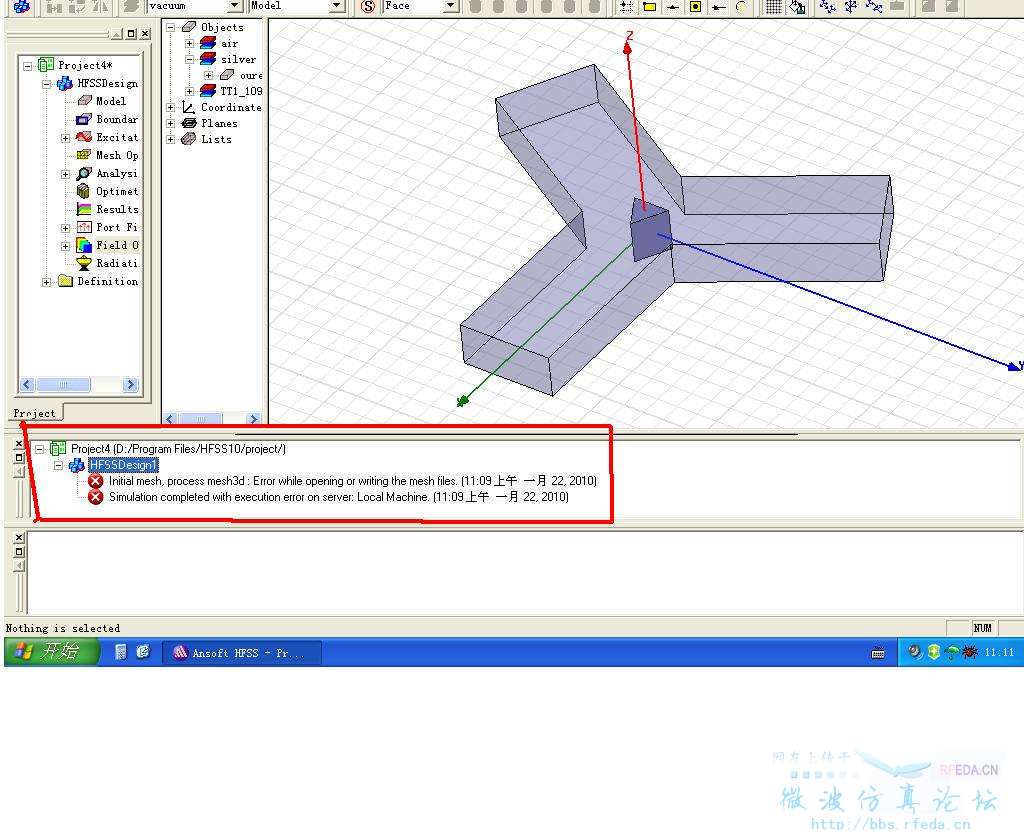Image resolution: width=1024 pixels, height=839 pixels.
Task: Expand the air node in model tree
Action: pyautogui.click(x=189, y=44)
